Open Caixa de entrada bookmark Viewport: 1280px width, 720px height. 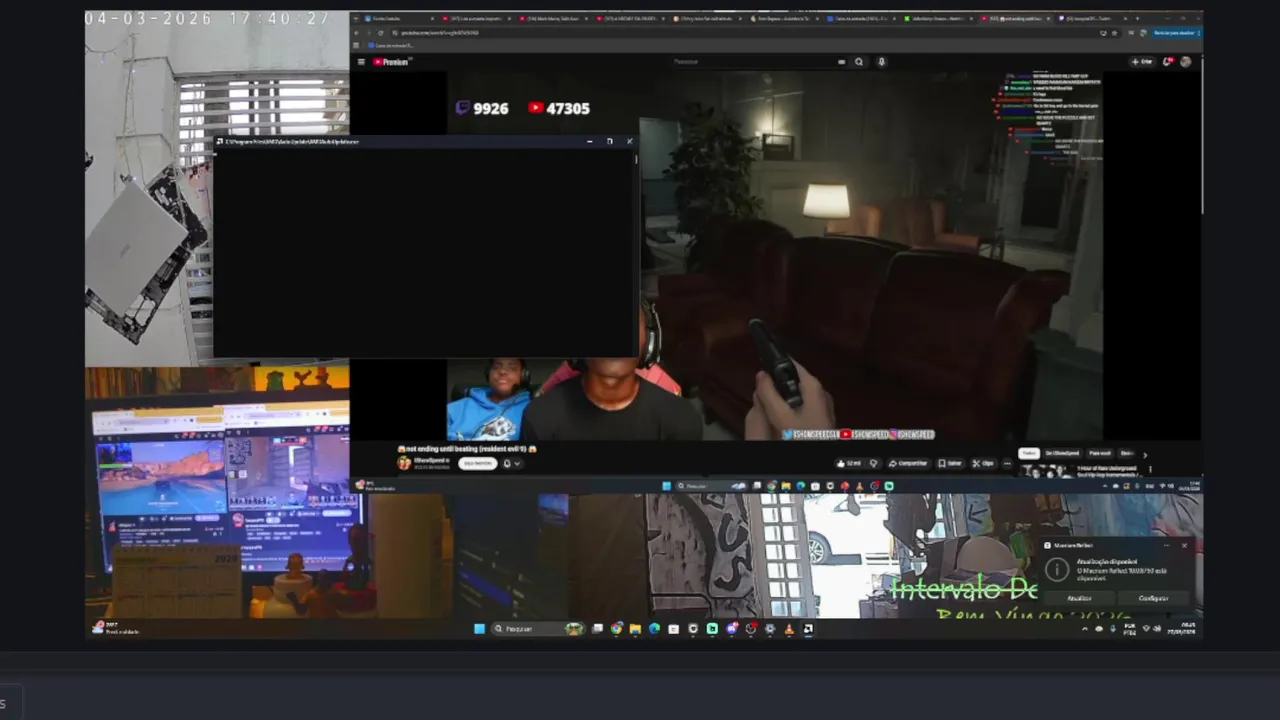click(391, 45)
